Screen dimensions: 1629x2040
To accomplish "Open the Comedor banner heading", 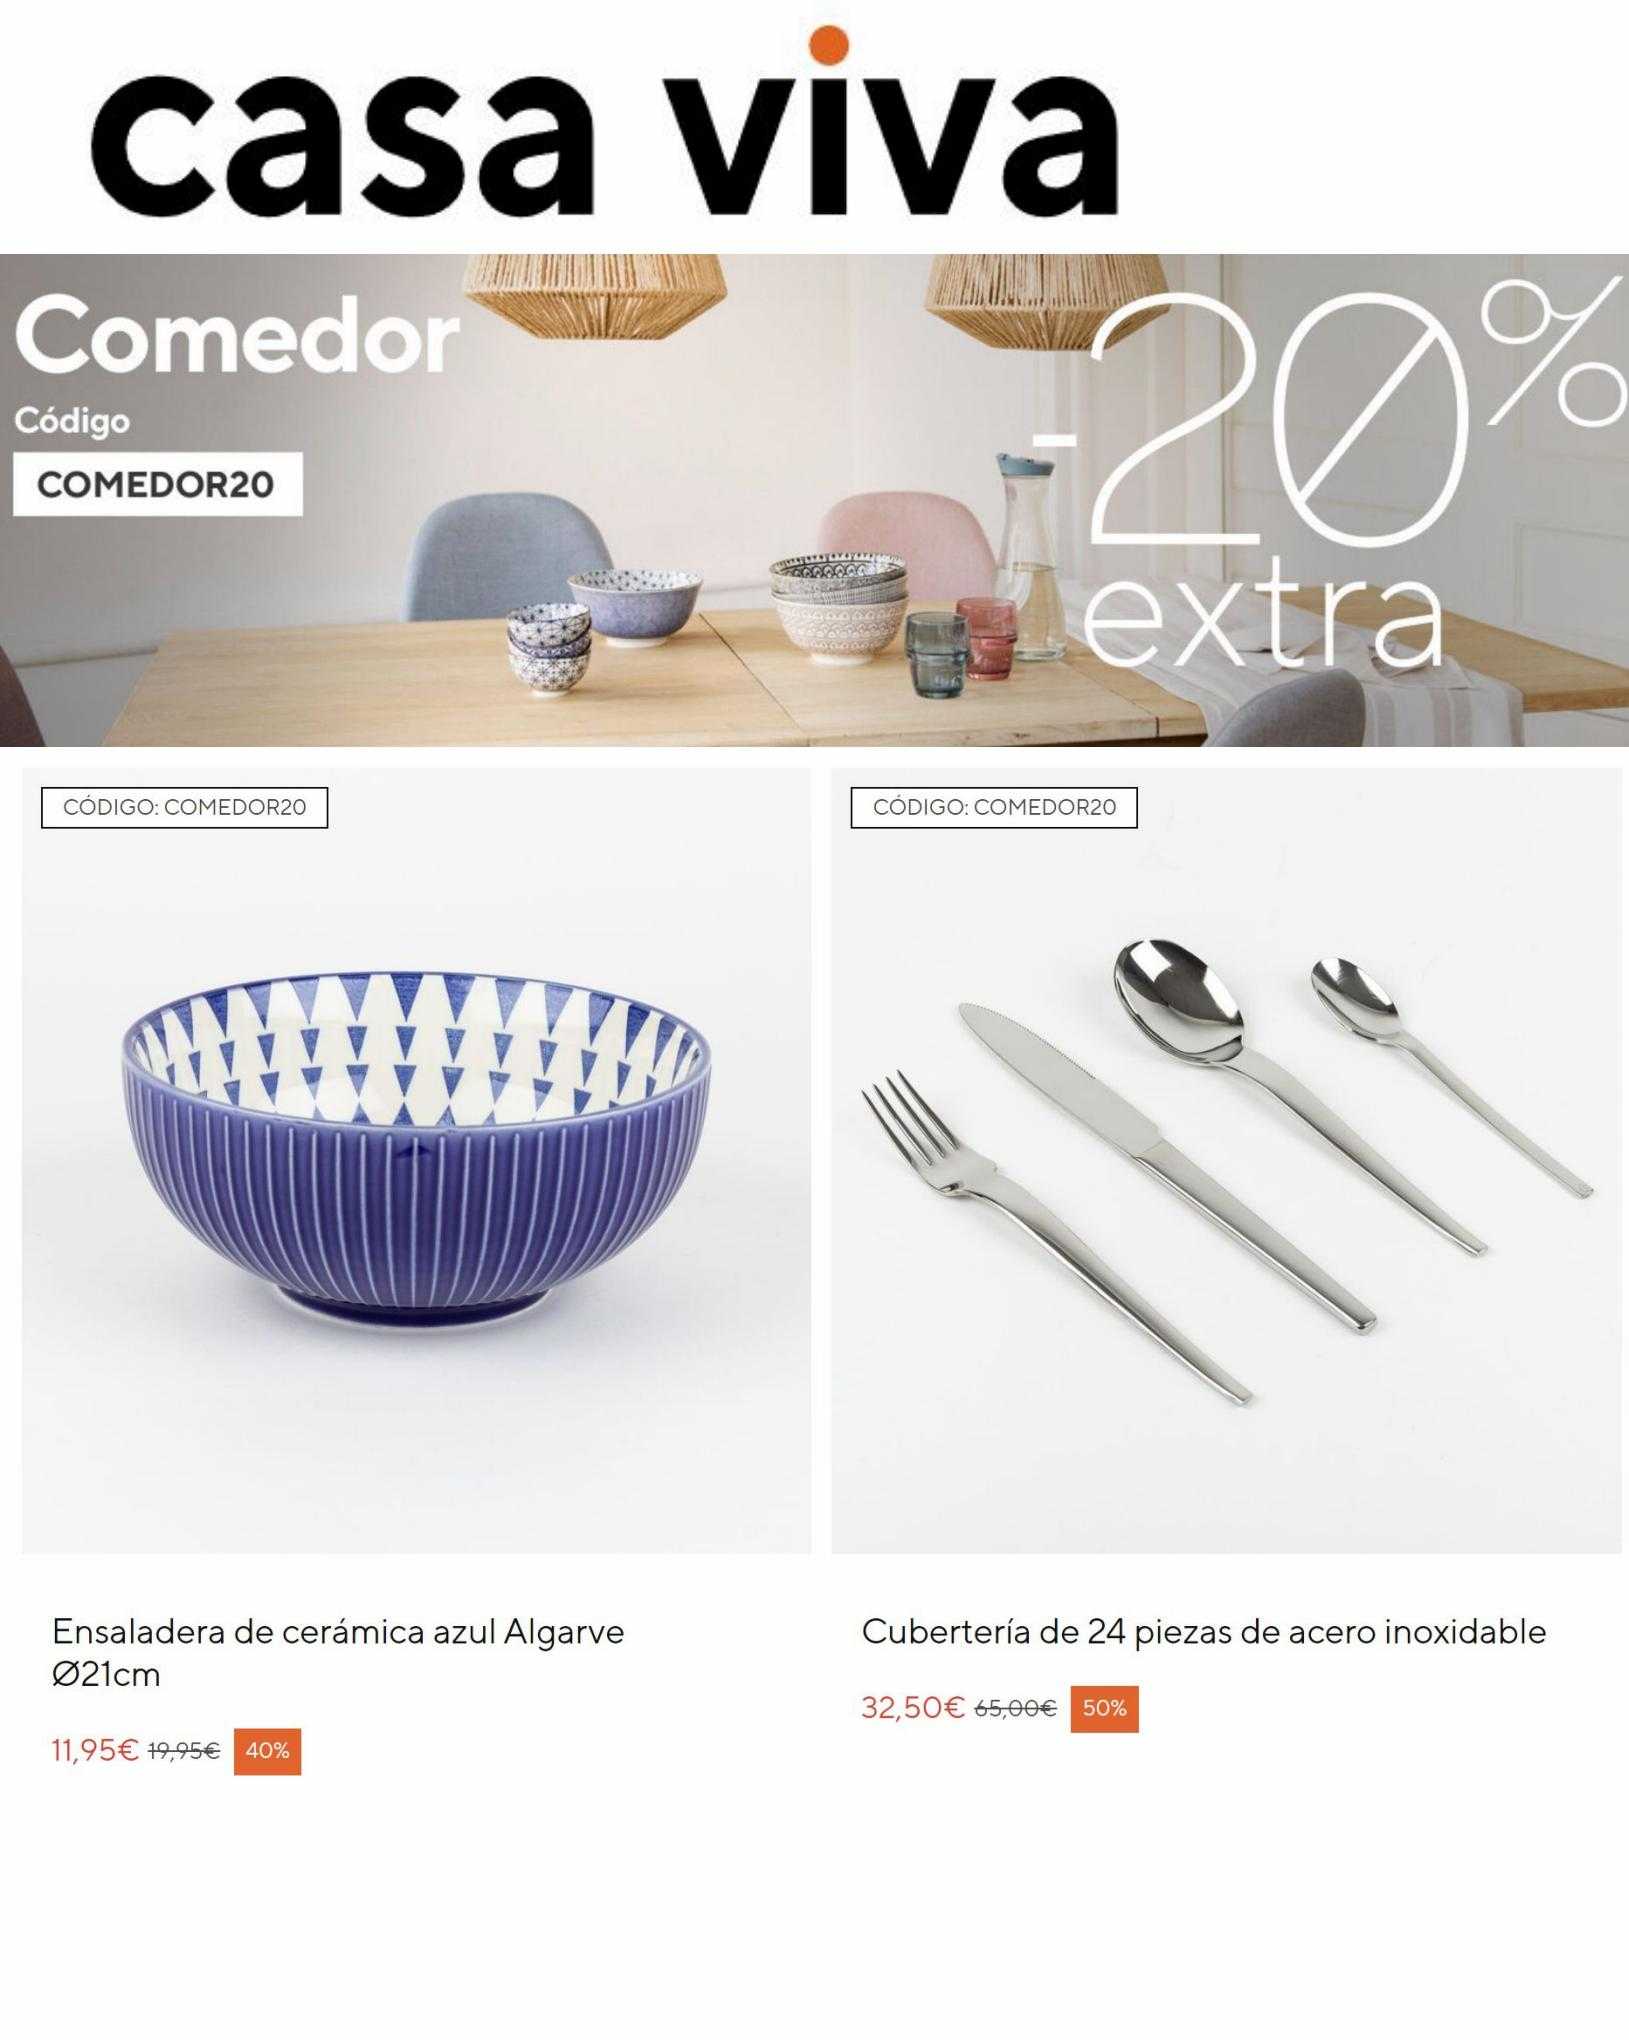I will (237, 336).
